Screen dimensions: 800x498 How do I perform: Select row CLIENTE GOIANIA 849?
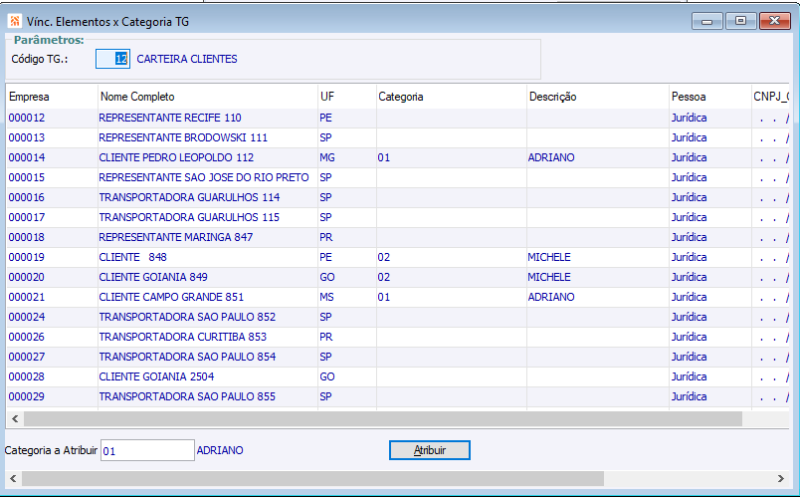tap(398, 277)
